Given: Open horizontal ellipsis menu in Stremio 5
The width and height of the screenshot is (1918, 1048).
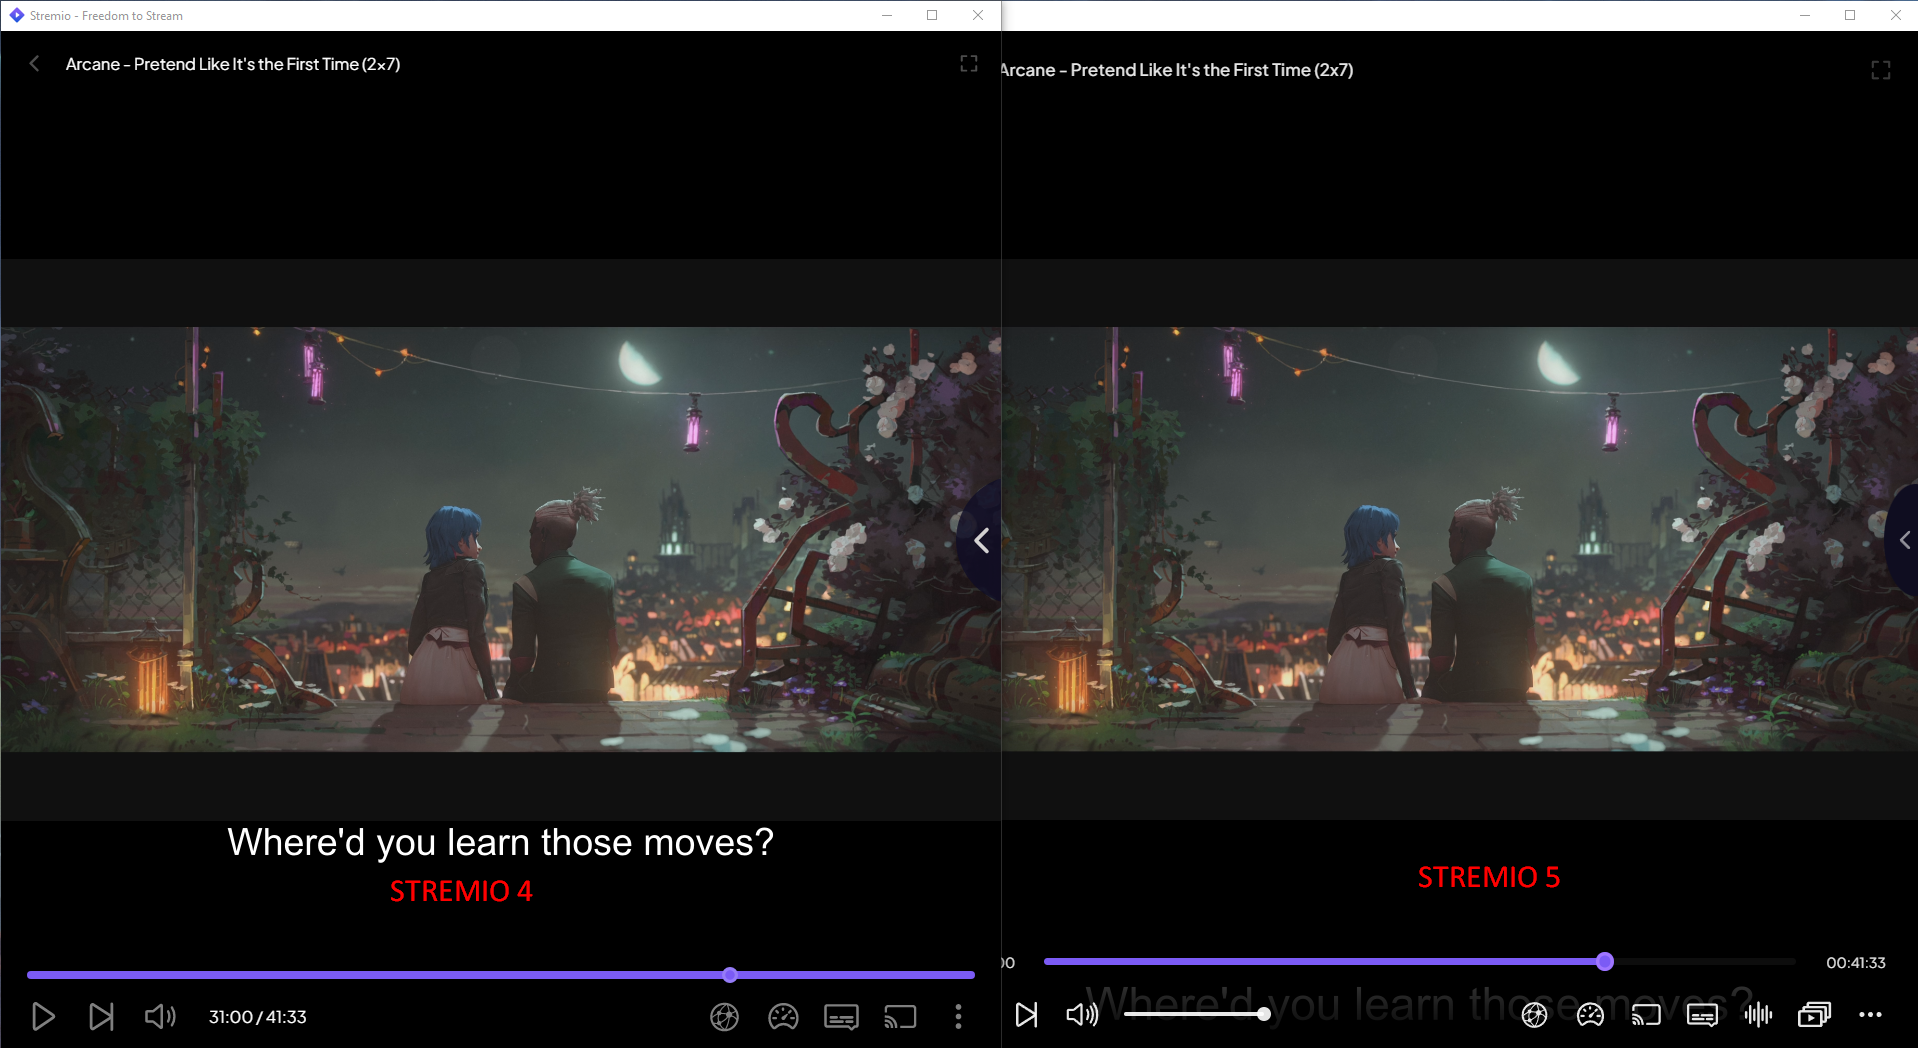Looking at the screenshot, I should (1870, 1015).
